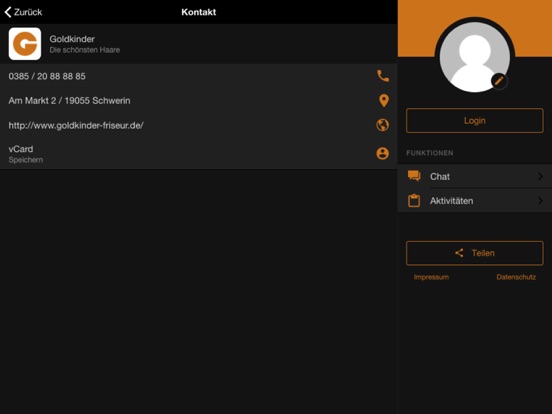The image size is (552, 414).
Task: Share the app via Teilen button
Action: (x=475, y=253)
